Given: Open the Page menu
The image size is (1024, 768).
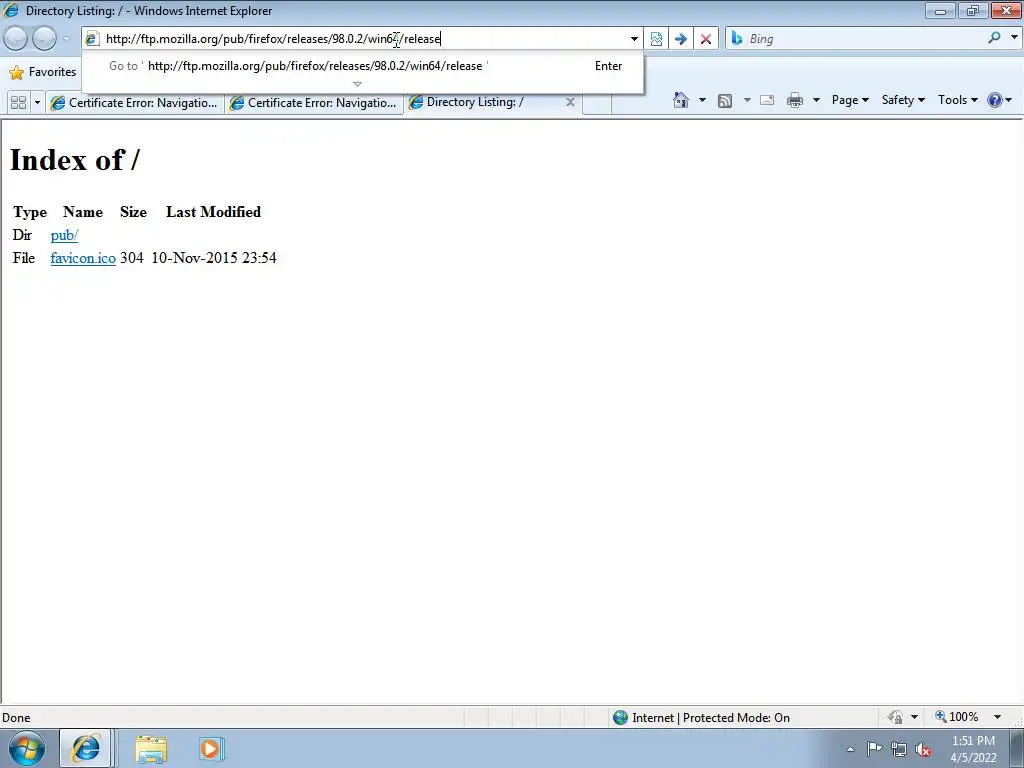Looking at the screenshot, I should click(x=850, y=100).
